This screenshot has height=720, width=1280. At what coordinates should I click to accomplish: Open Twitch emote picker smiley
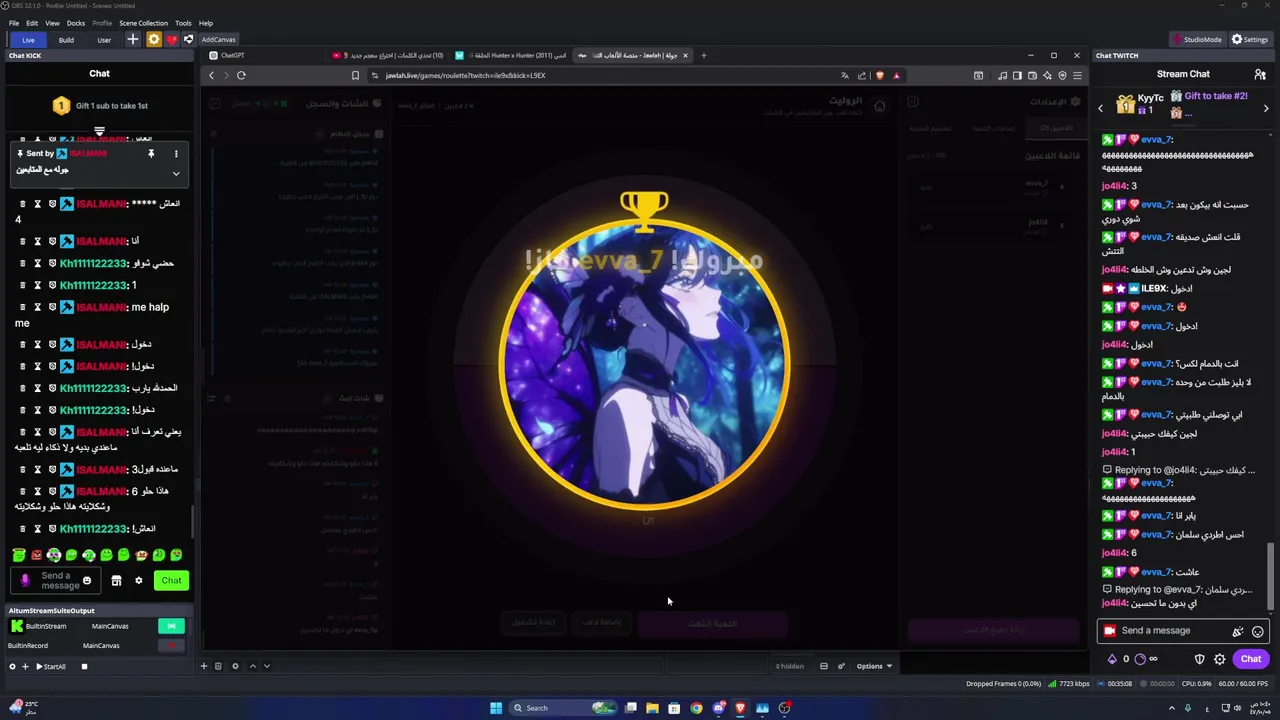pos(1258,631)
